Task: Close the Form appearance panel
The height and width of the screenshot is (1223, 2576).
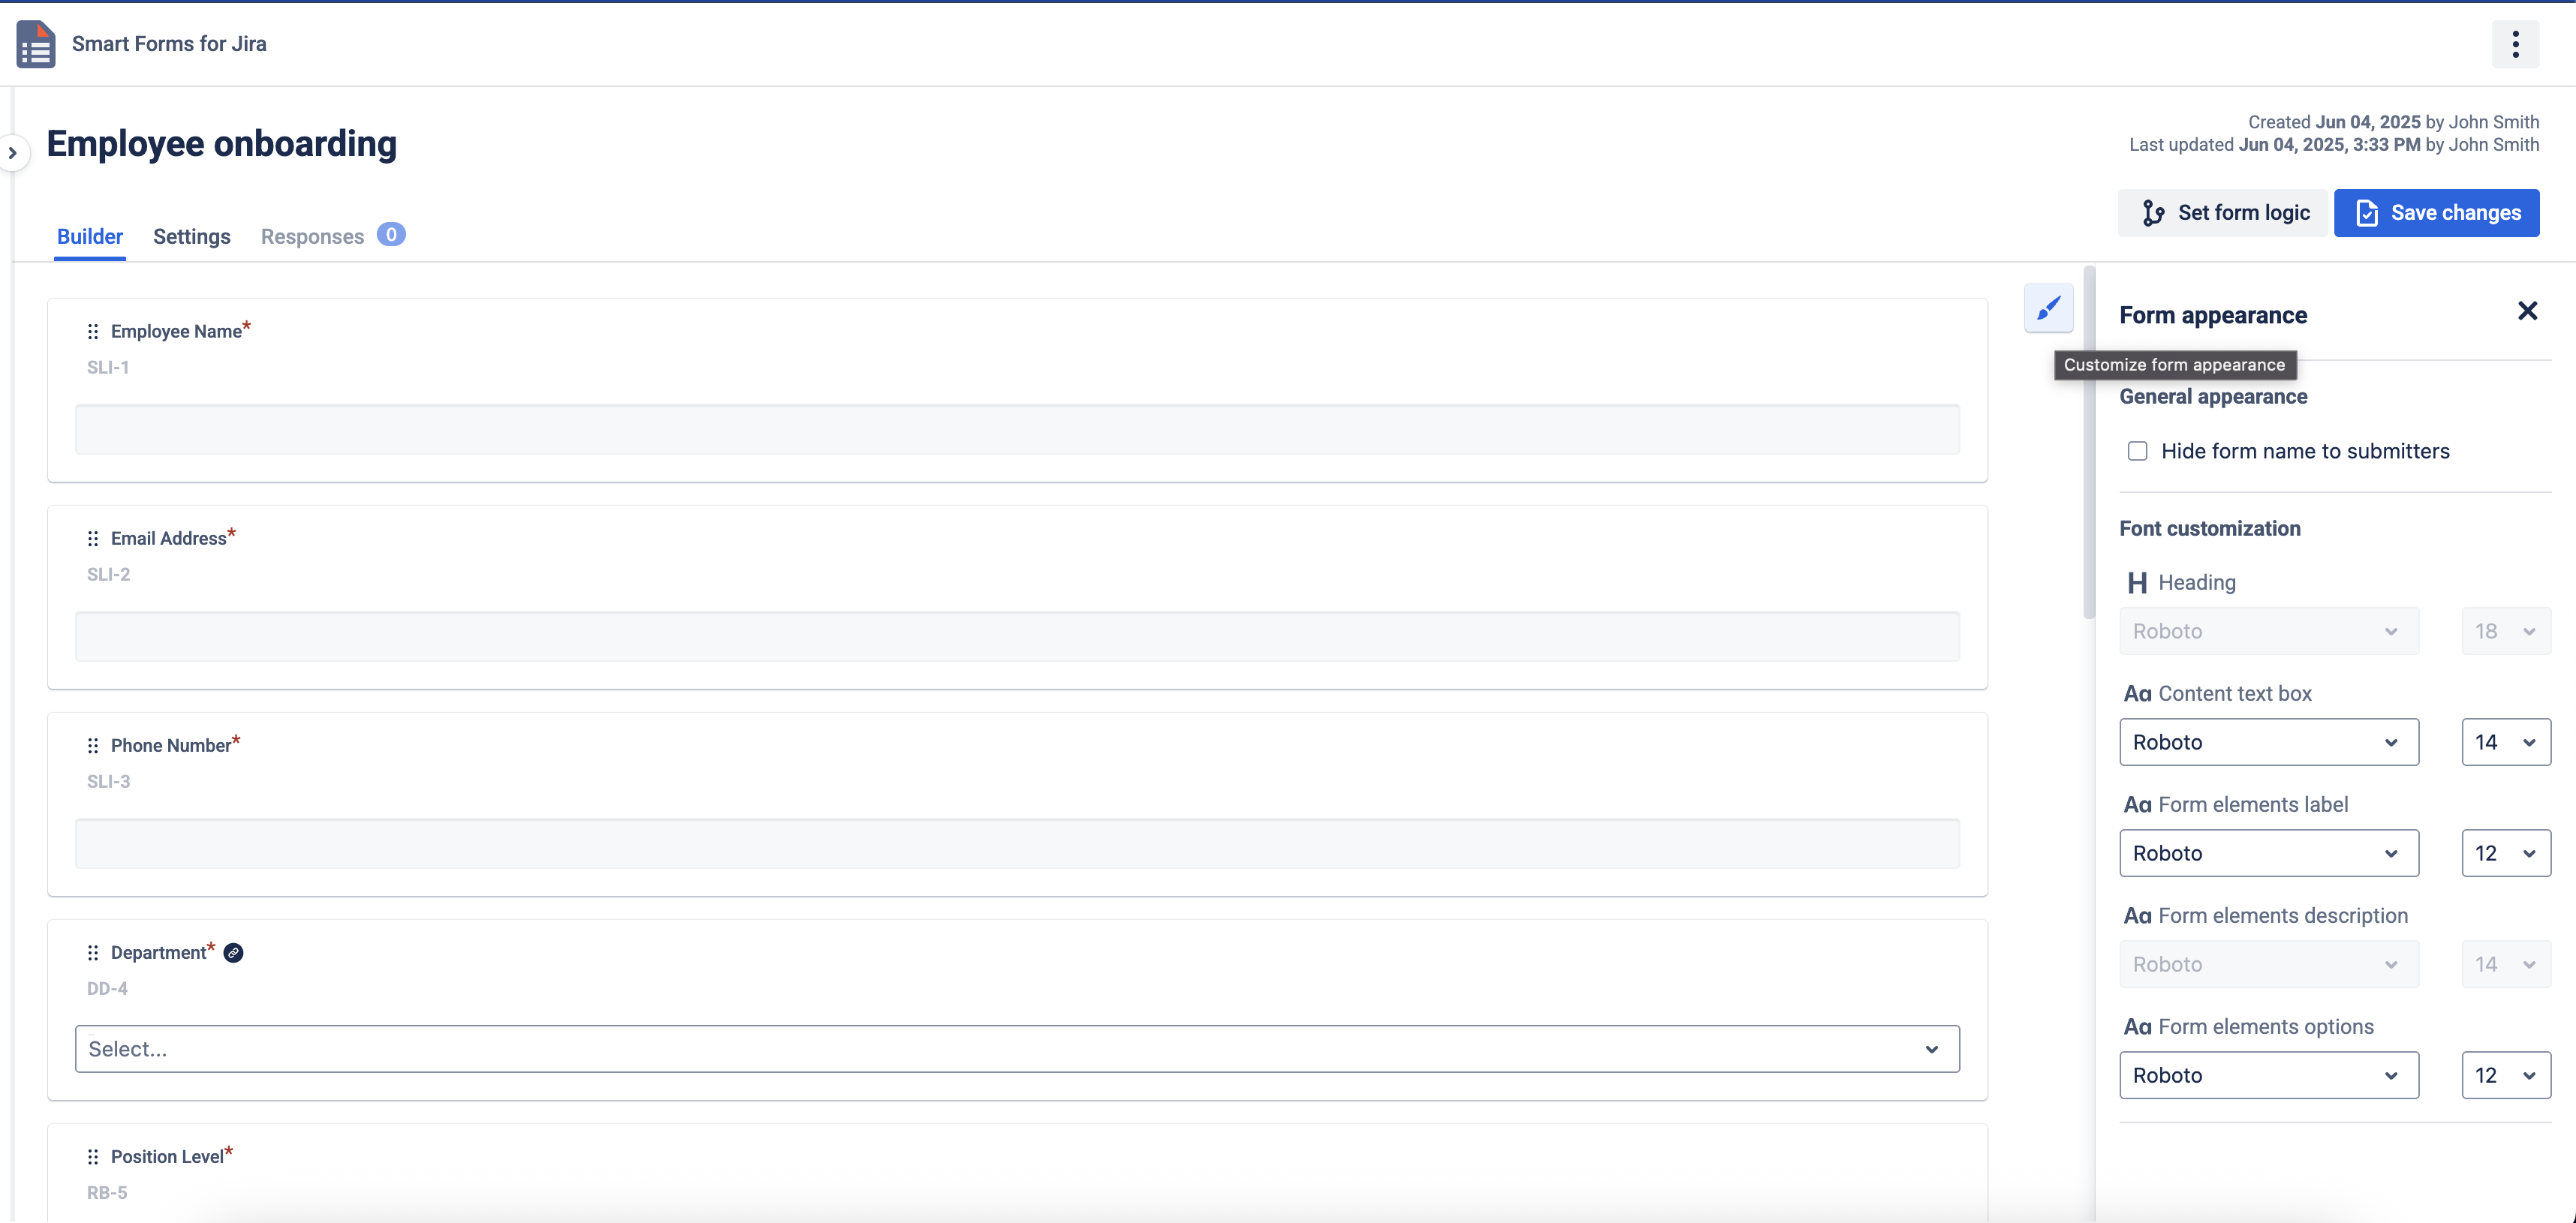Action: 2528,311
